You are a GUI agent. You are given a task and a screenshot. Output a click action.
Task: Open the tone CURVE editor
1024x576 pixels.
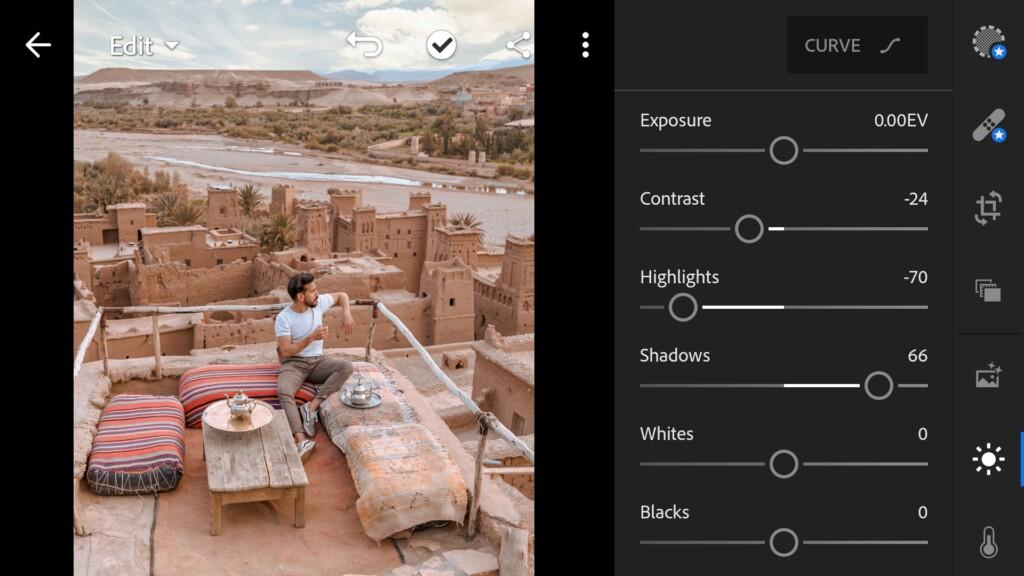click(x=857, y=45)
